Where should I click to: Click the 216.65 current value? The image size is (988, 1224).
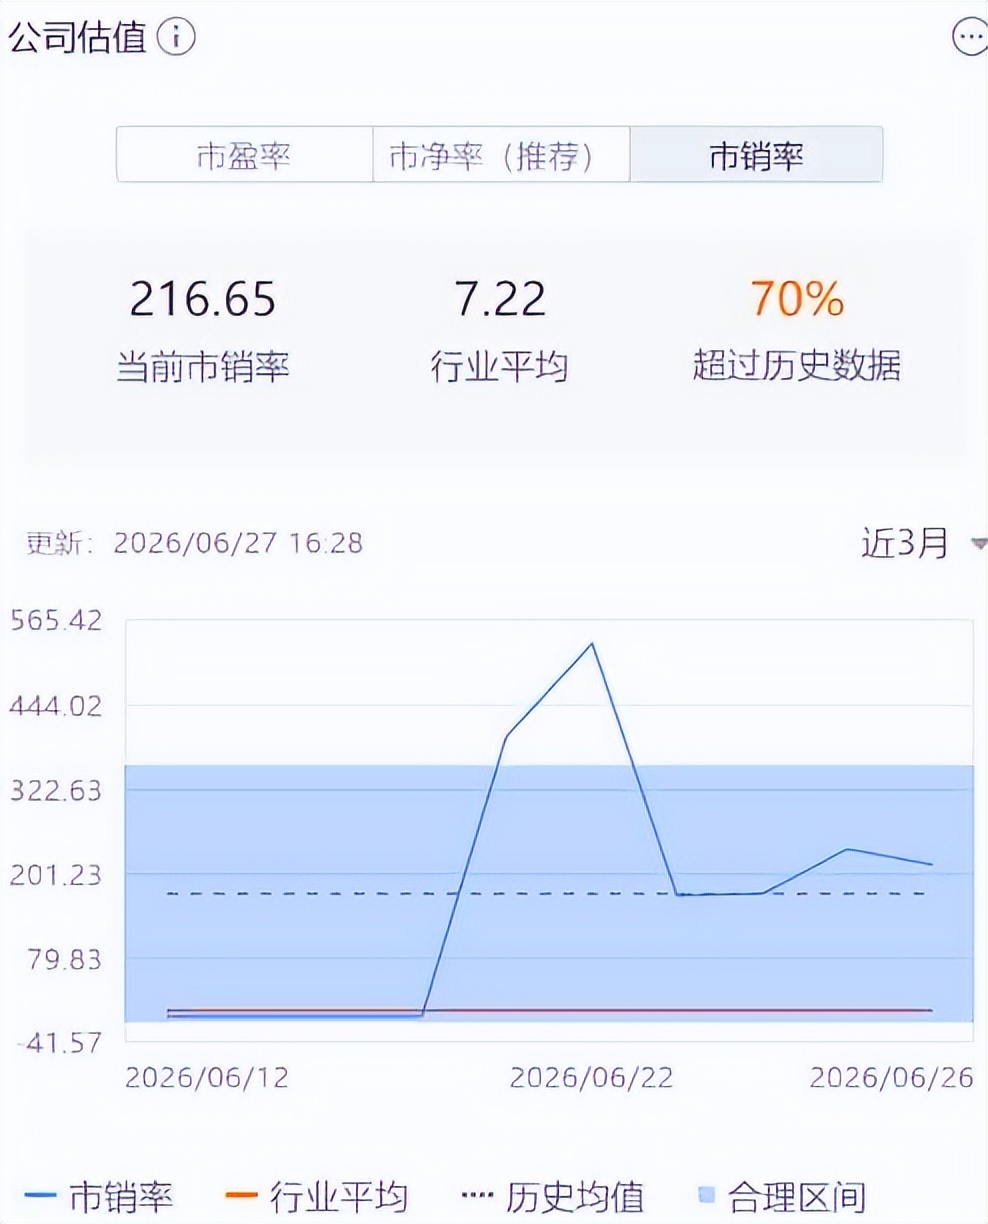pyautogui.click(x=203, y=299)
